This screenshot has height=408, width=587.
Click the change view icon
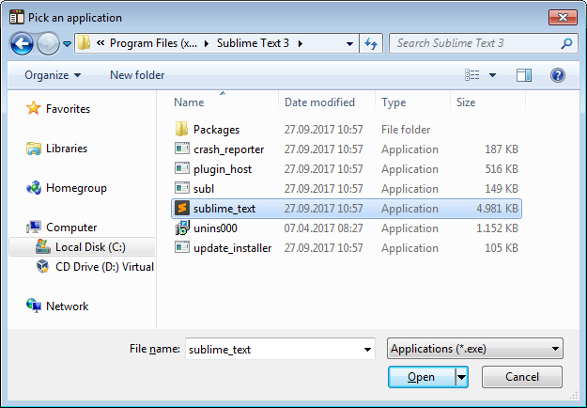(x=472, y=75)
